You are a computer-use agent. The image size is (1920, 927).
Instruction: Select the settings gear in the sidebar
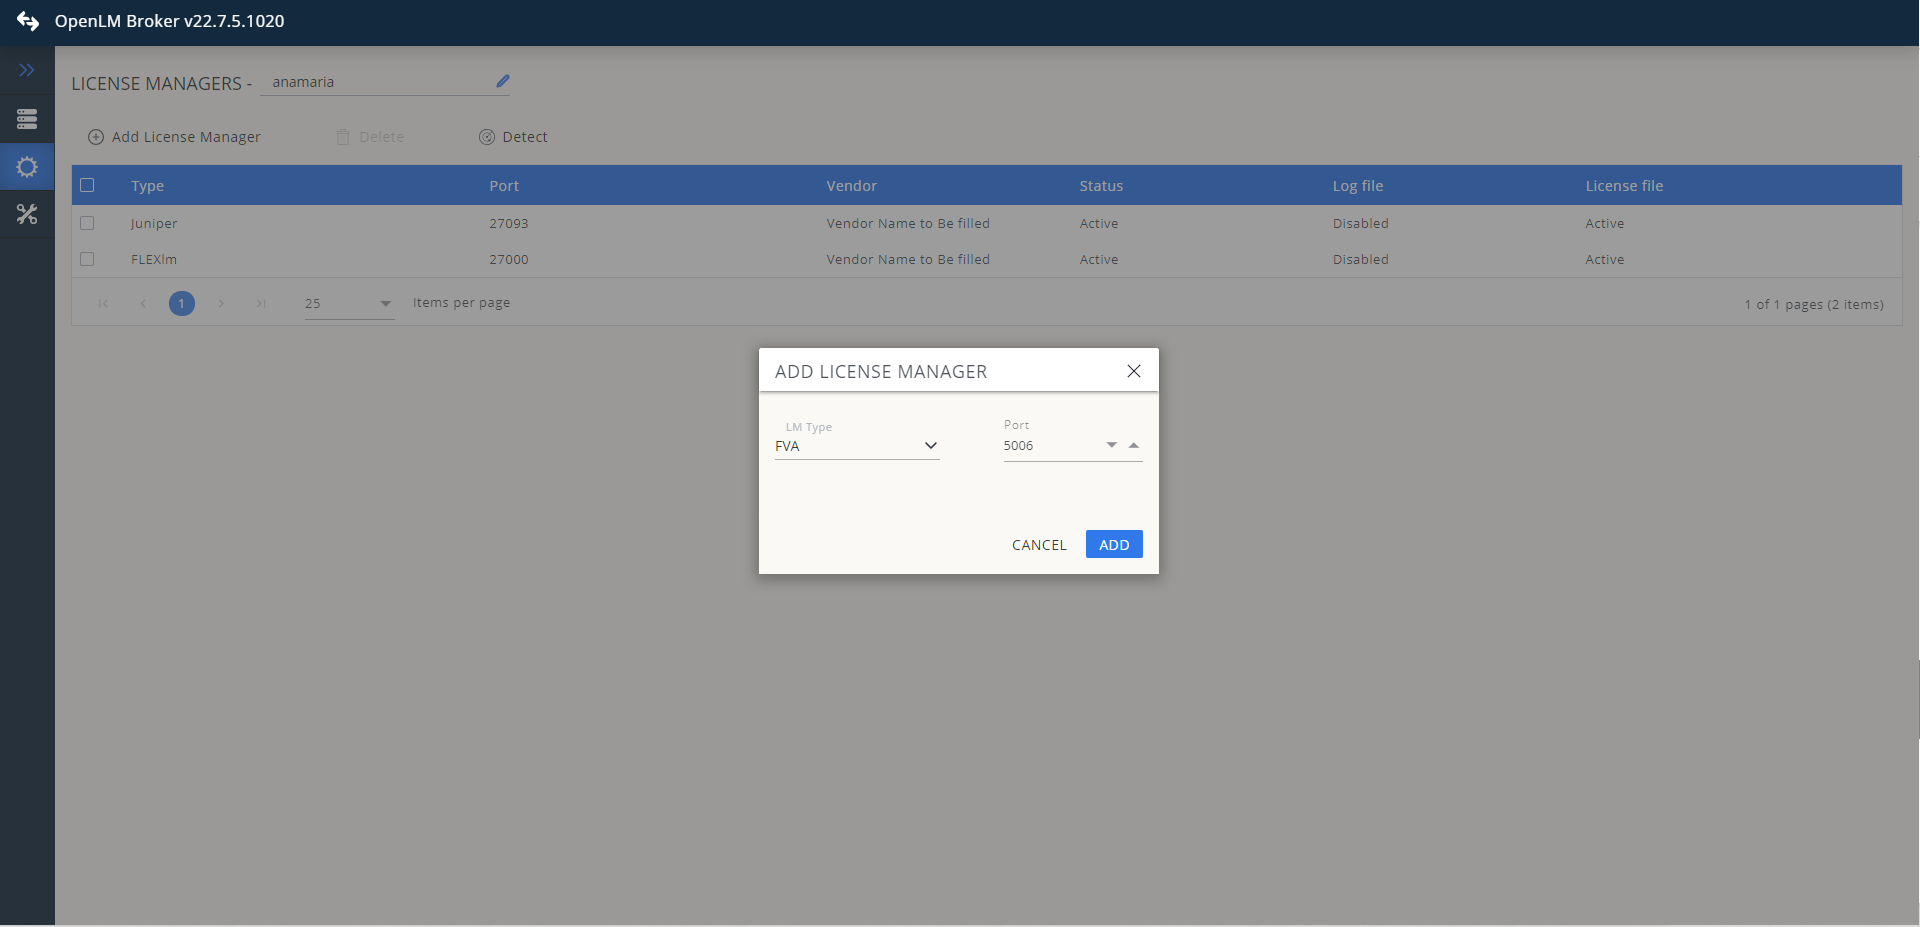[x=27, y=167]
